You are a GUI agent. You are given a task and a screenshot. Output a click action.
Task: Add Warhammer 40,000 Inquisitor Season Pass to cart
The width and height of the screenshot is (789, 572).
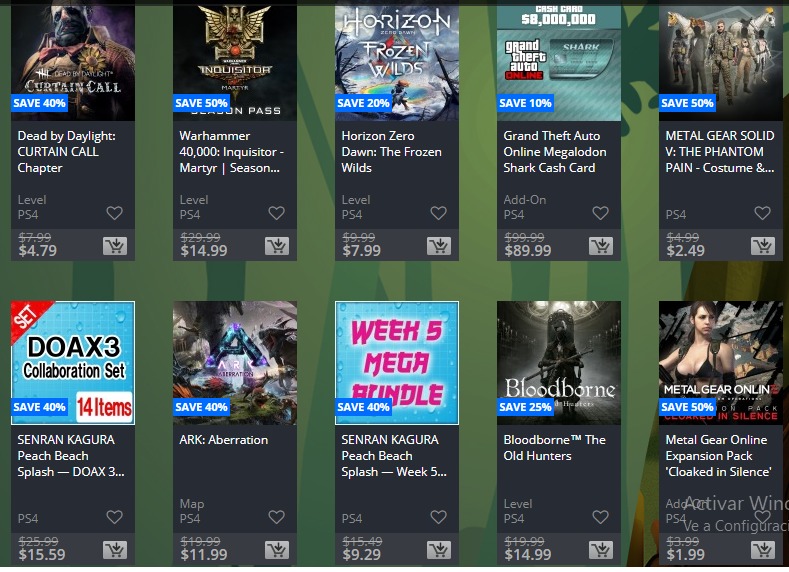tap(277, 246)
